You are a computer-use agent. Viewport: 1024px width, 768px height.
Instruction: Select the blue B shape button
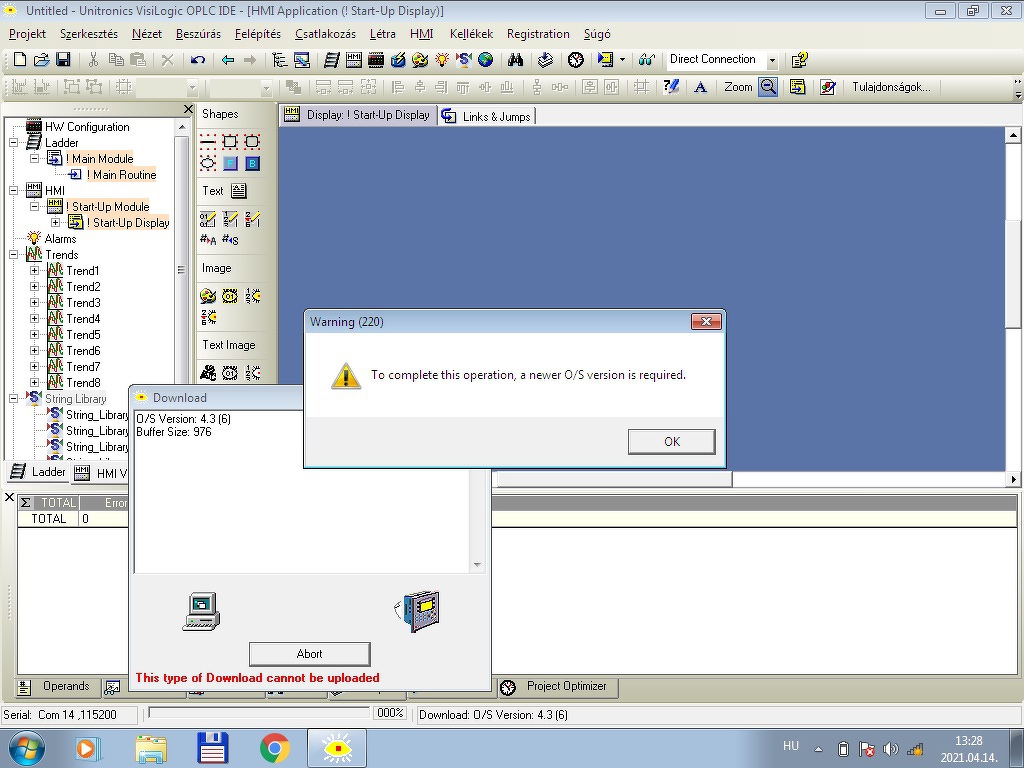click(252, 163)
